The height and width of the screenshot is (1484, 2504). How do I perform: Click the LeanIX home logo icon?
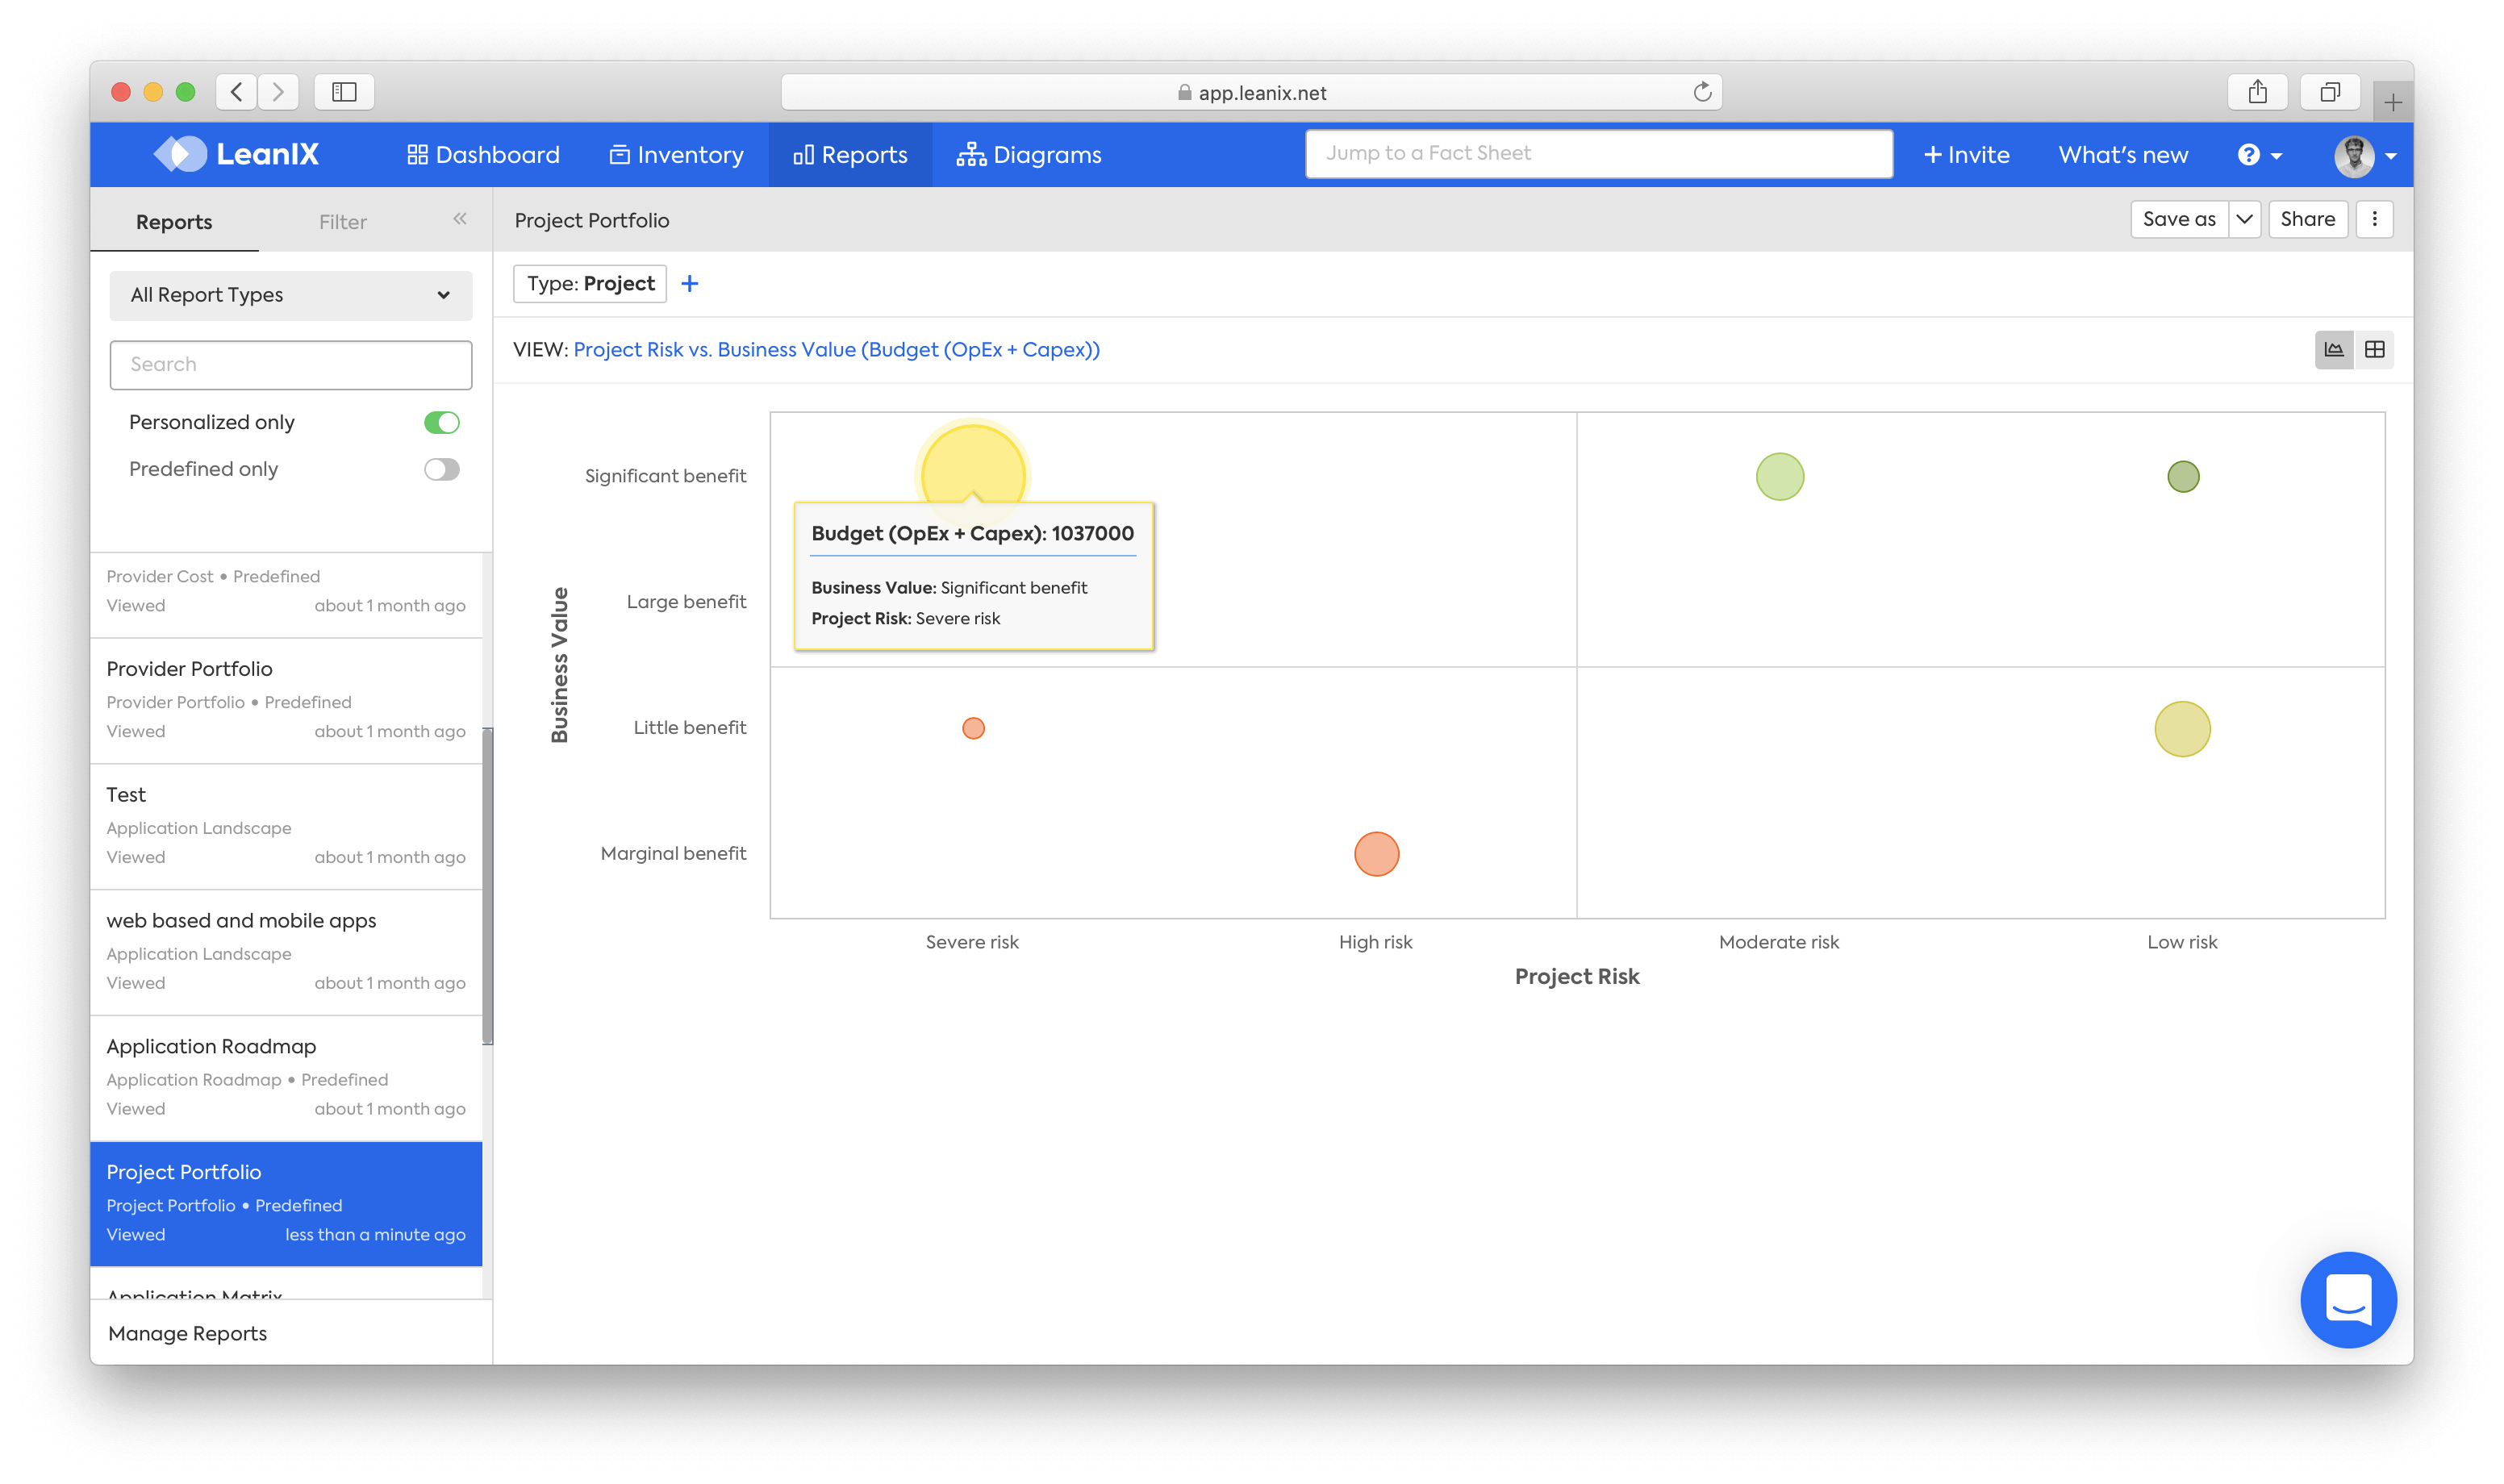pyautogui.click(x=182, y=156)
